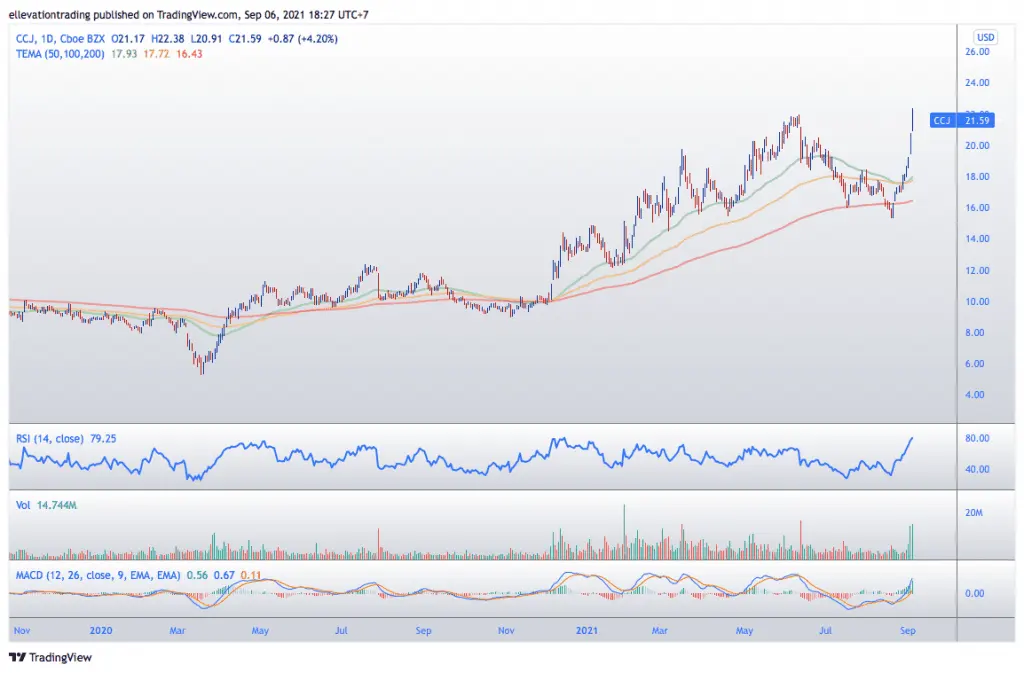Click the 8.00 price axis label
This screenshot has width=1024, height=673.
coord(974,332)
